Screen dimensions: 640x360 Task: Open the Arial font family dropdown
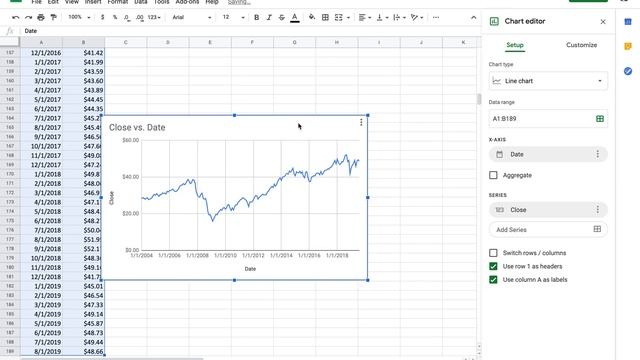(191, 18)
